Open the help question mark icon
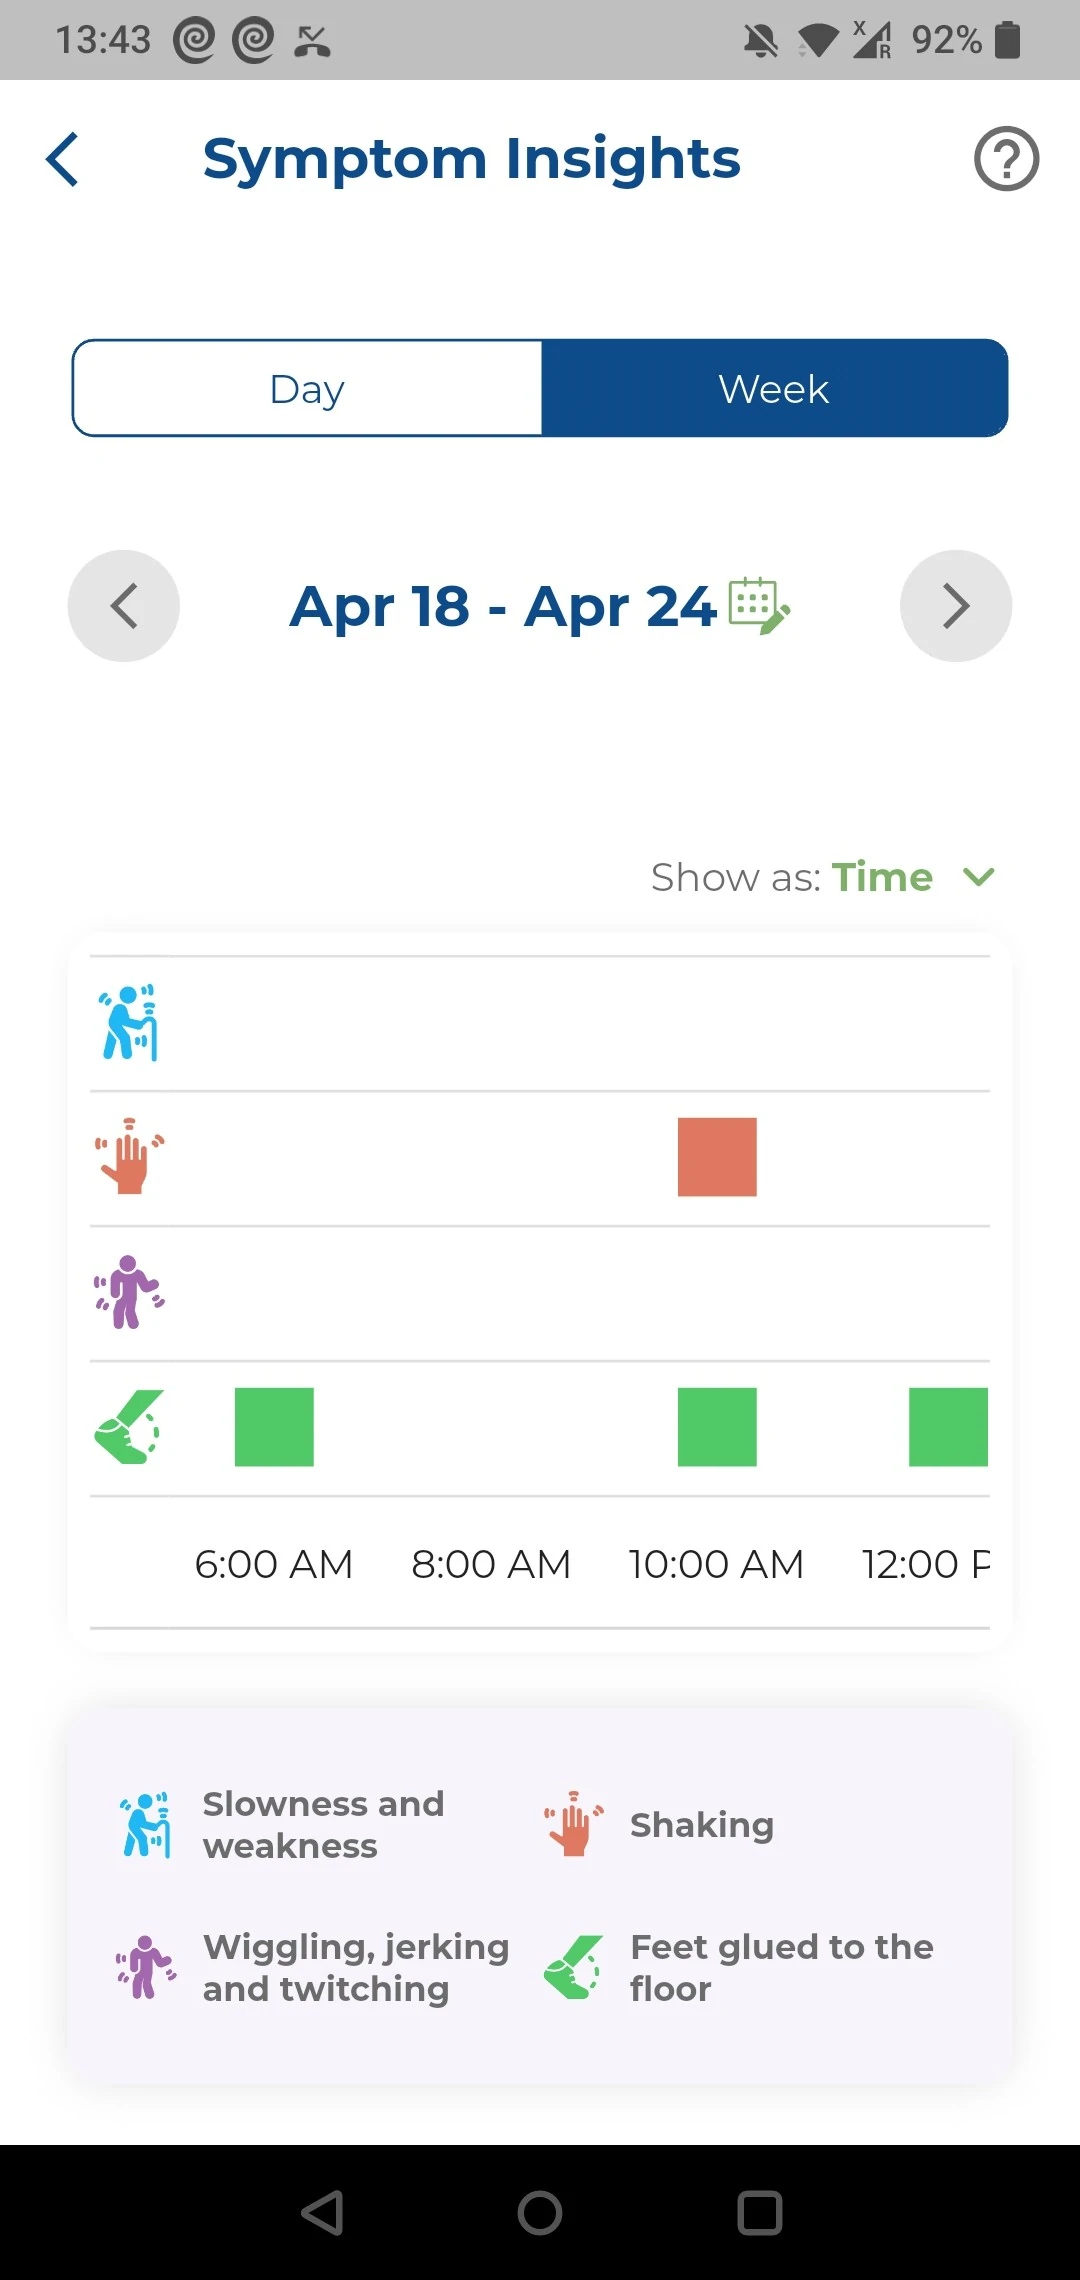This screenshot has width=1080, height=2280. point(1006,159)
